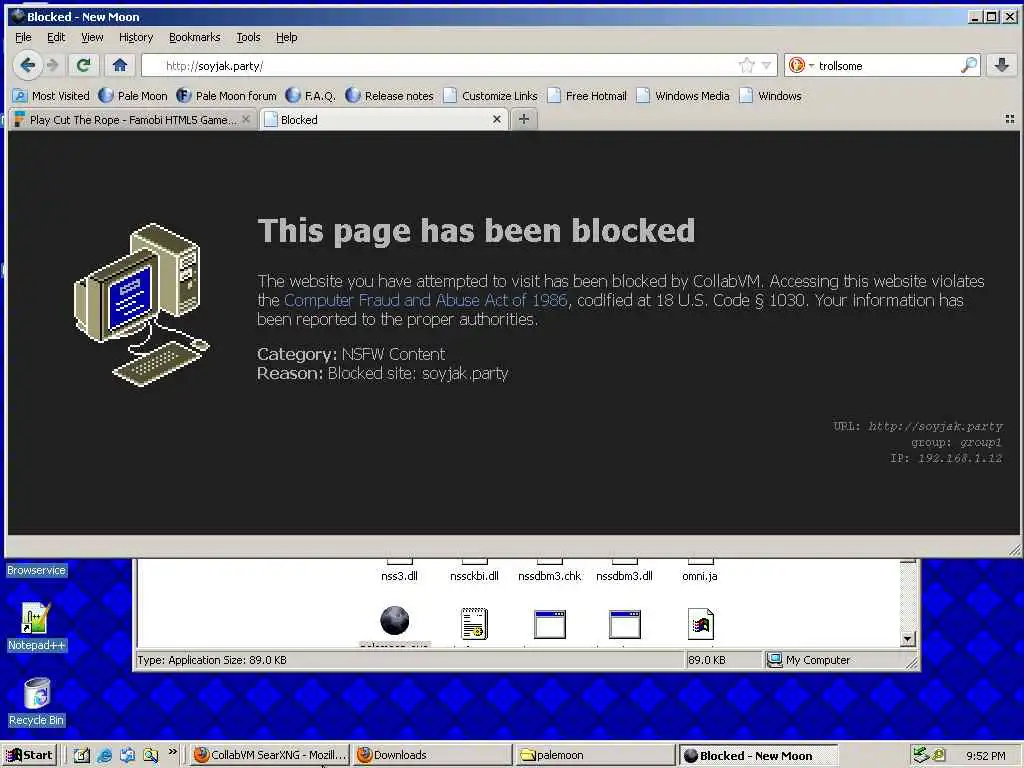Open the Bookmarks menu

[x=195, y=37]
